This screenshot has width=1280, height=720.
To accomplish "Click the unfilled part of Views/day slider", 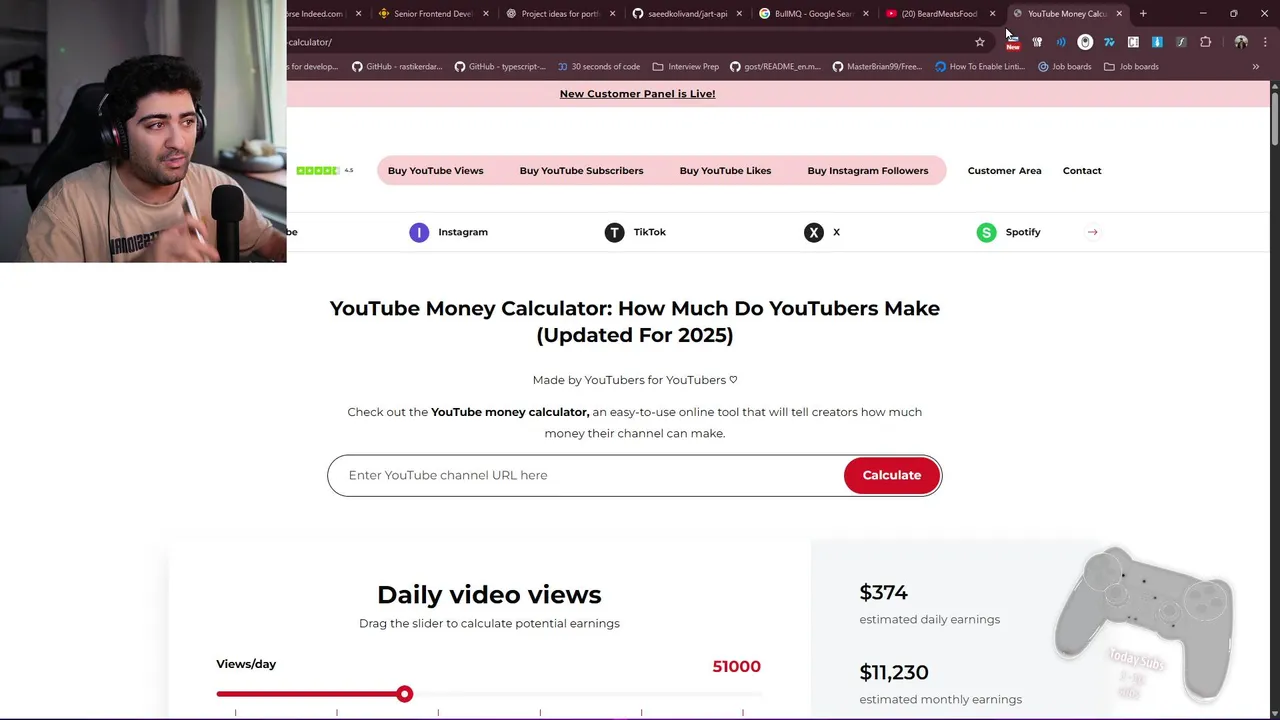I will pos(586,694).
